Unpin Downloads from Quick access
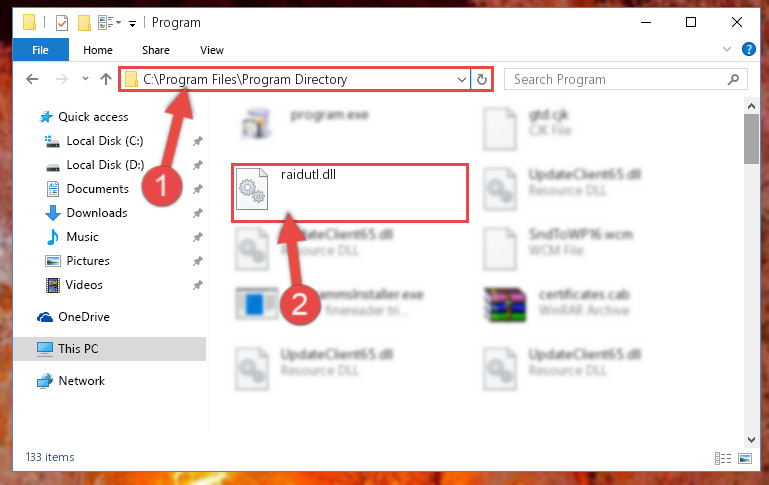The image size is (769, 485). click(x=198, y=213)
